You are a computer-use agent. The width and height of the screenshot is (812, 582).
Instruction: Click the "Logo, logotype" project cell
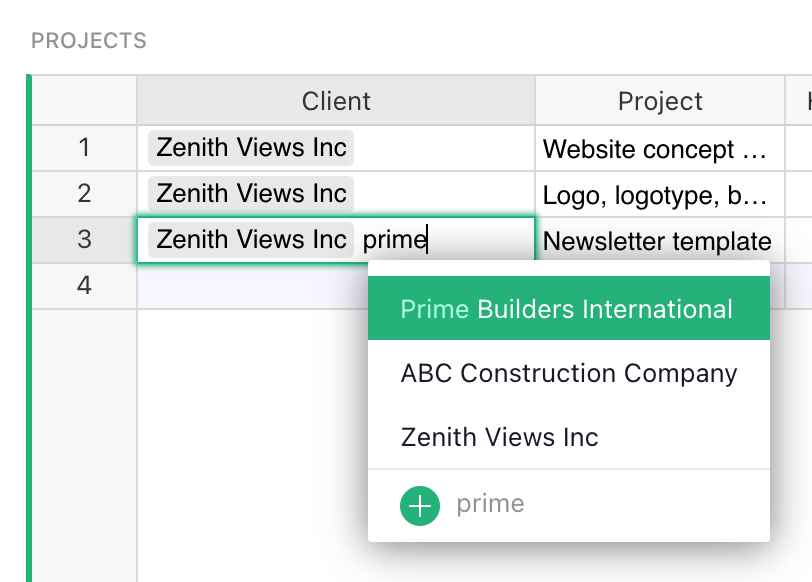(657, 193)
